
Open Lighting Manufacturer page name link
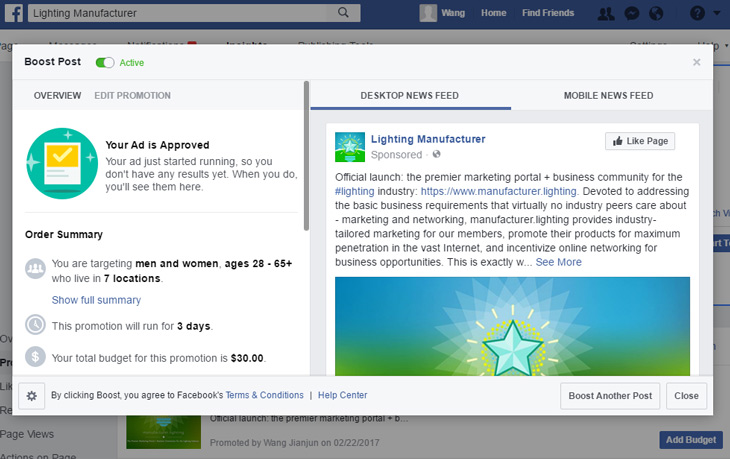click(428, 139)
